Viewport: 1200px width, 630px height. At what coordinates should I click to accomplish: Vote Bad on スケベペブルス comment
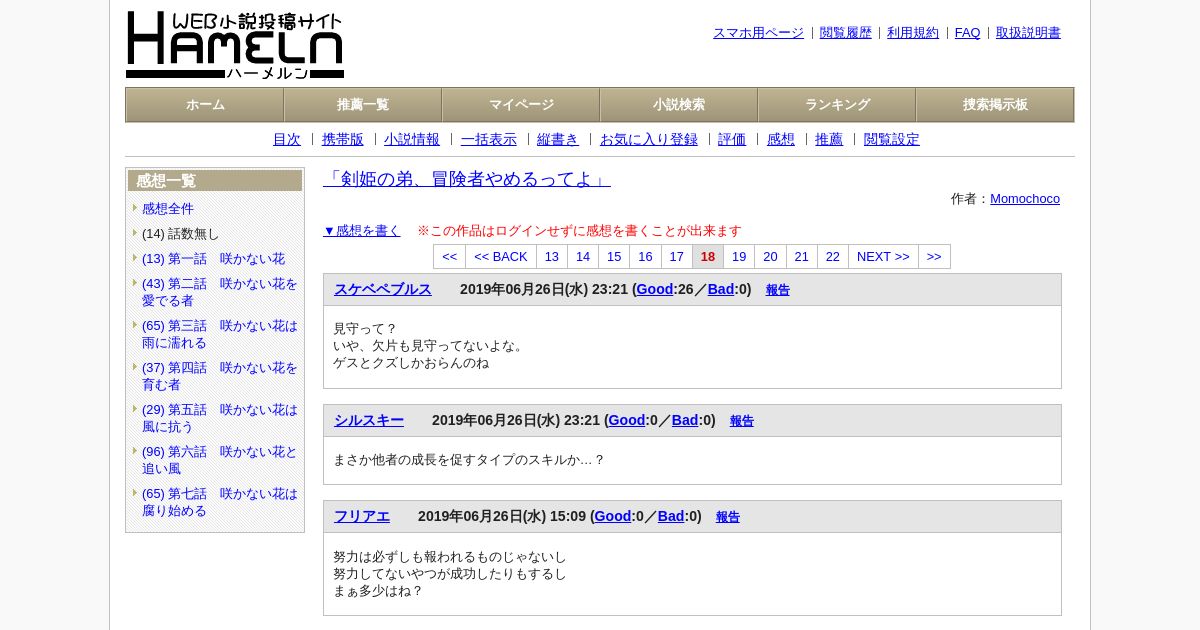(721, 289)
